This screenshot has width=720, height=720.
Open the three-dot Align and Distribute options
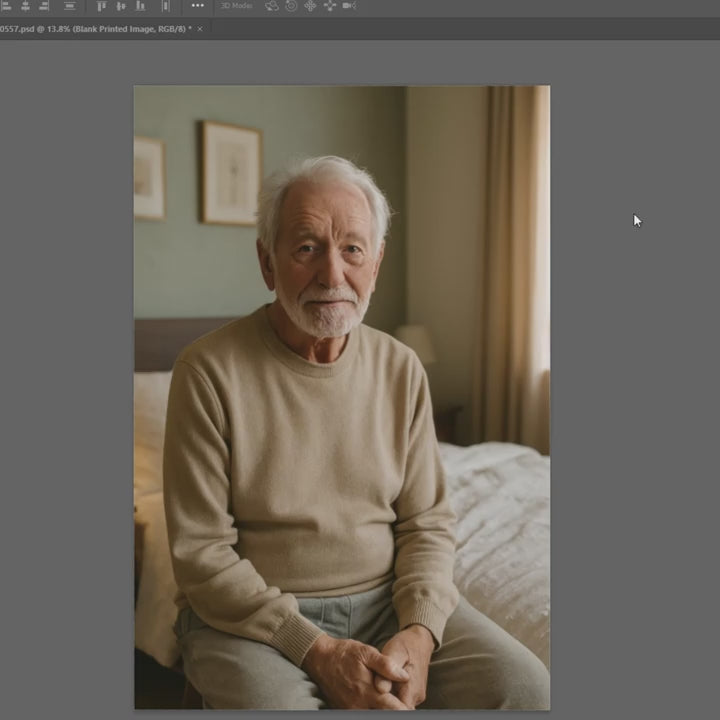(198, 6)
